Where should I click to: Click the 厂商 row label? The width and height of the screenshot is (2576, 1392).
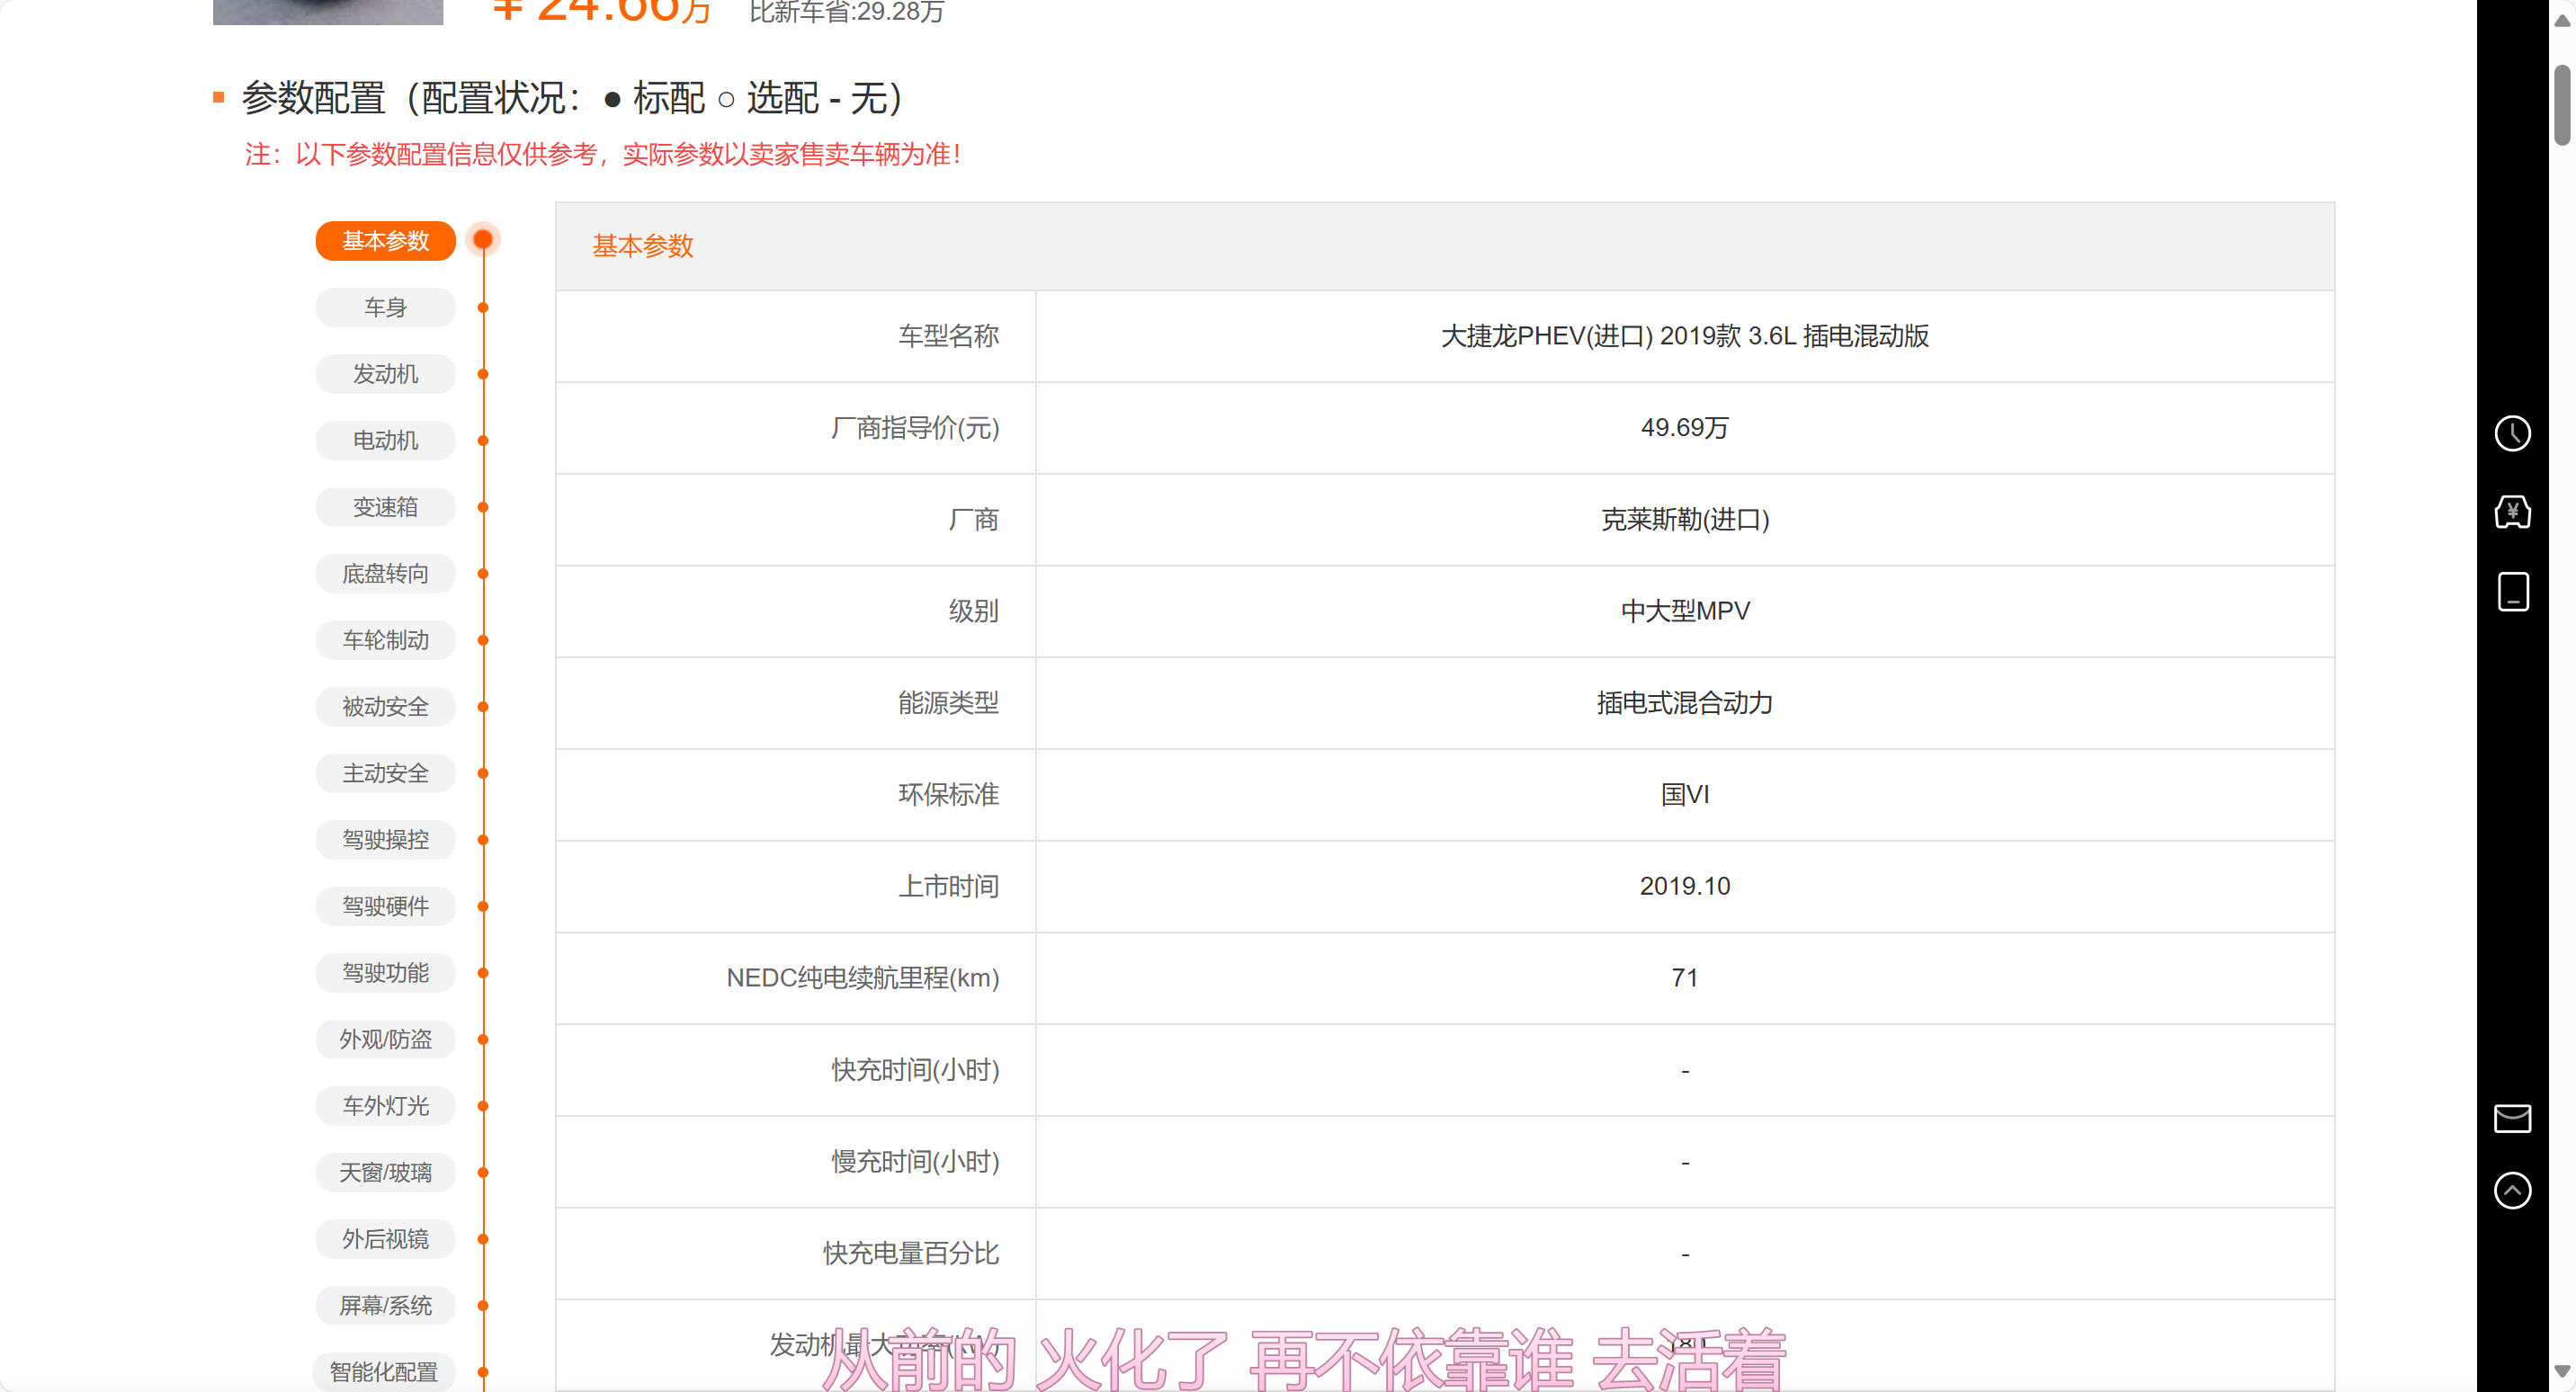tap(973, 520)
